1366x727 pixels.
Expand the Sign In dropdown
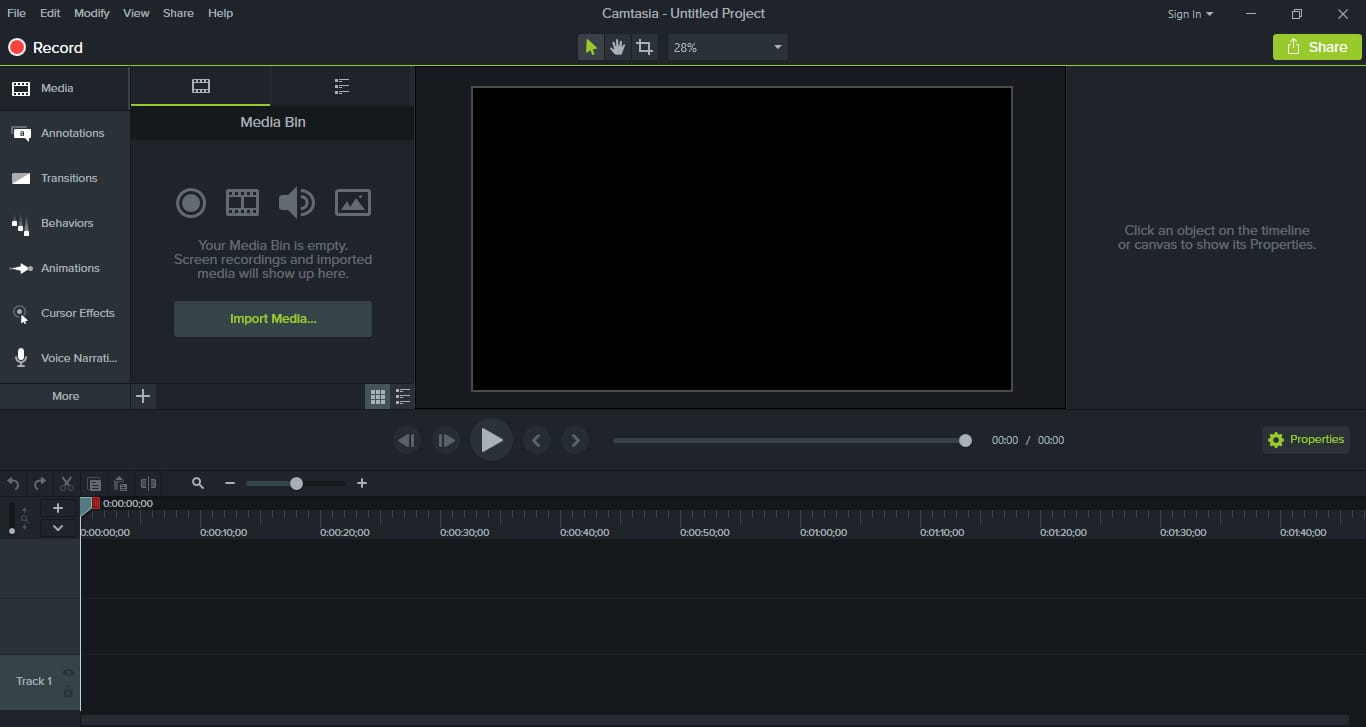click(x=1190, y=14)
